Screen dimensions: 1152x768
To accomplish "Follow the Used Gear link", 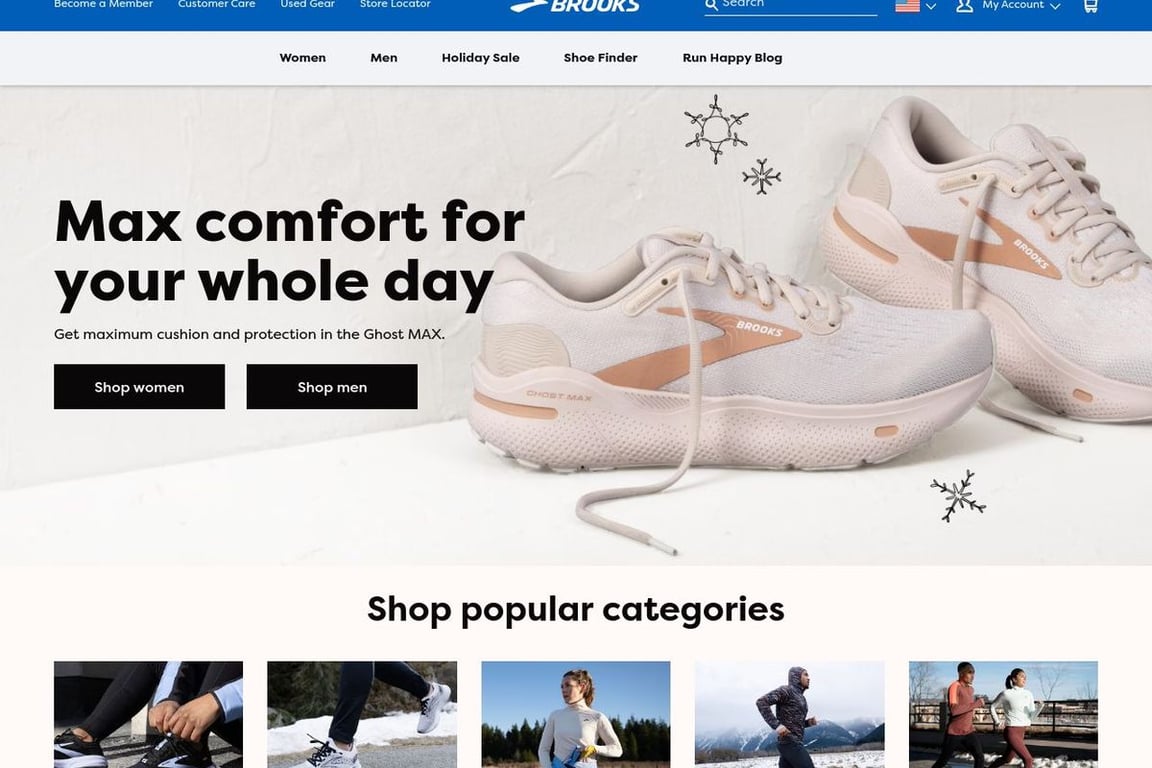I will (308, 4).
